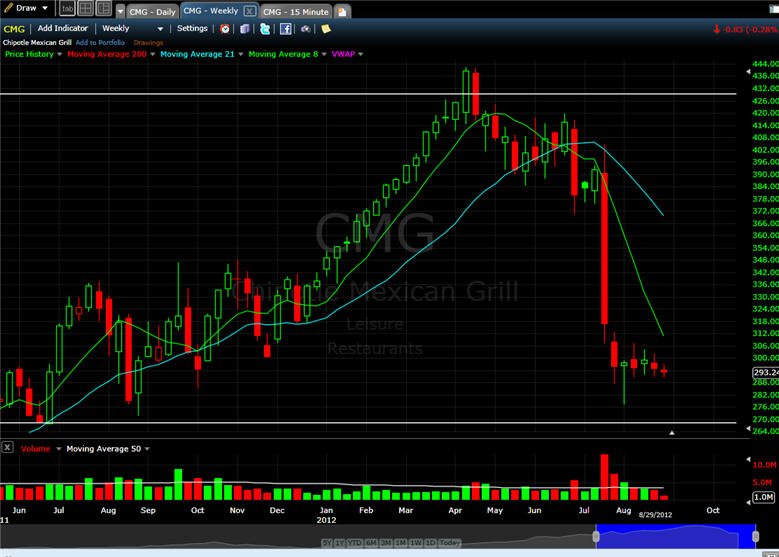Jump to Today in range selector
The height and width of the screenshot is (557, 779).
click(450, 543)
